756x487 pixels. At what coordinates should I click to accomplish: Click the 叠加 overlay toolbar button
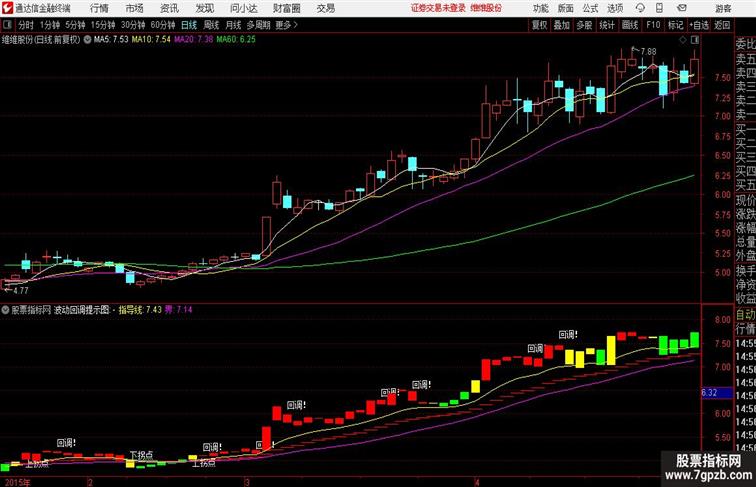click(x=561, y=25)
